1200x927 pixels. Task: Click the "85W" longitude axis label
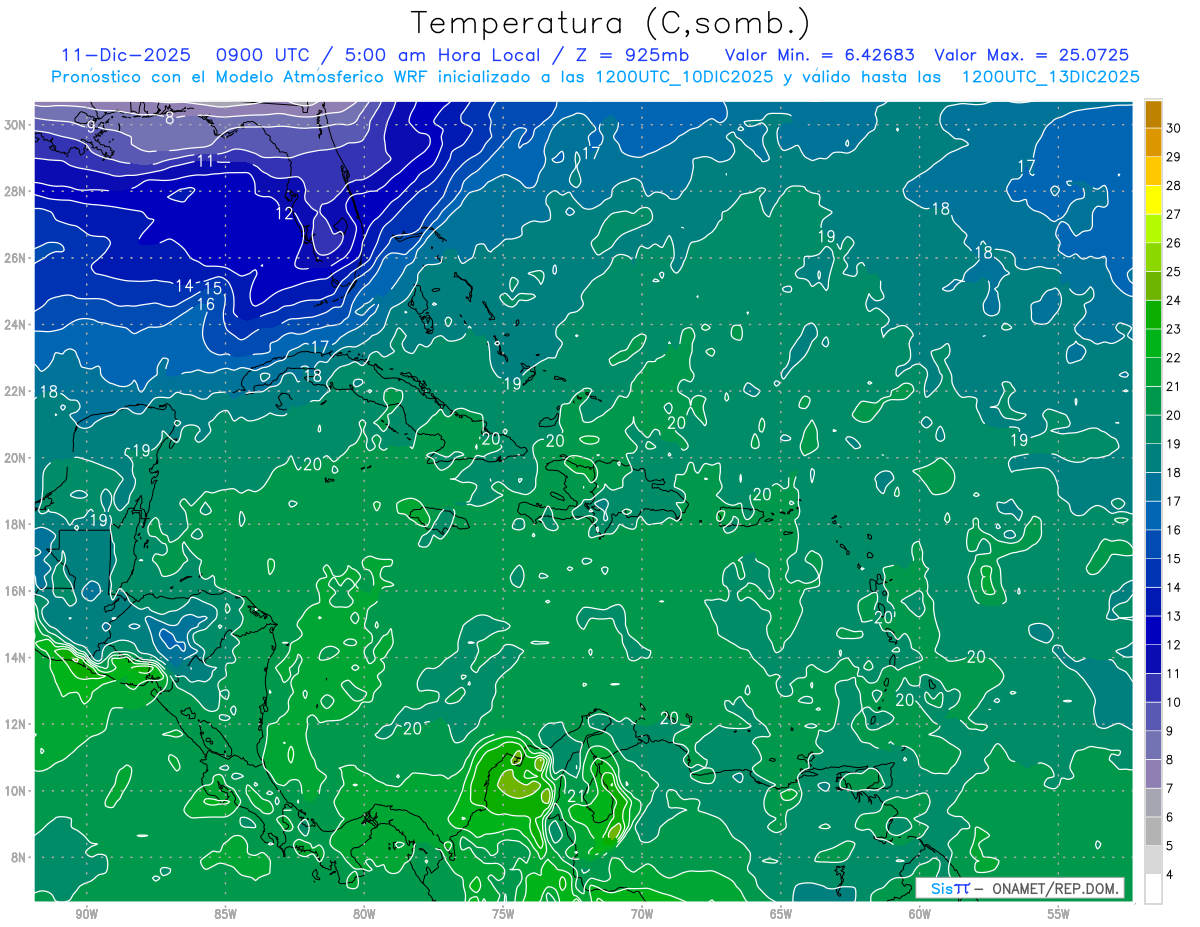pos(225,915)
